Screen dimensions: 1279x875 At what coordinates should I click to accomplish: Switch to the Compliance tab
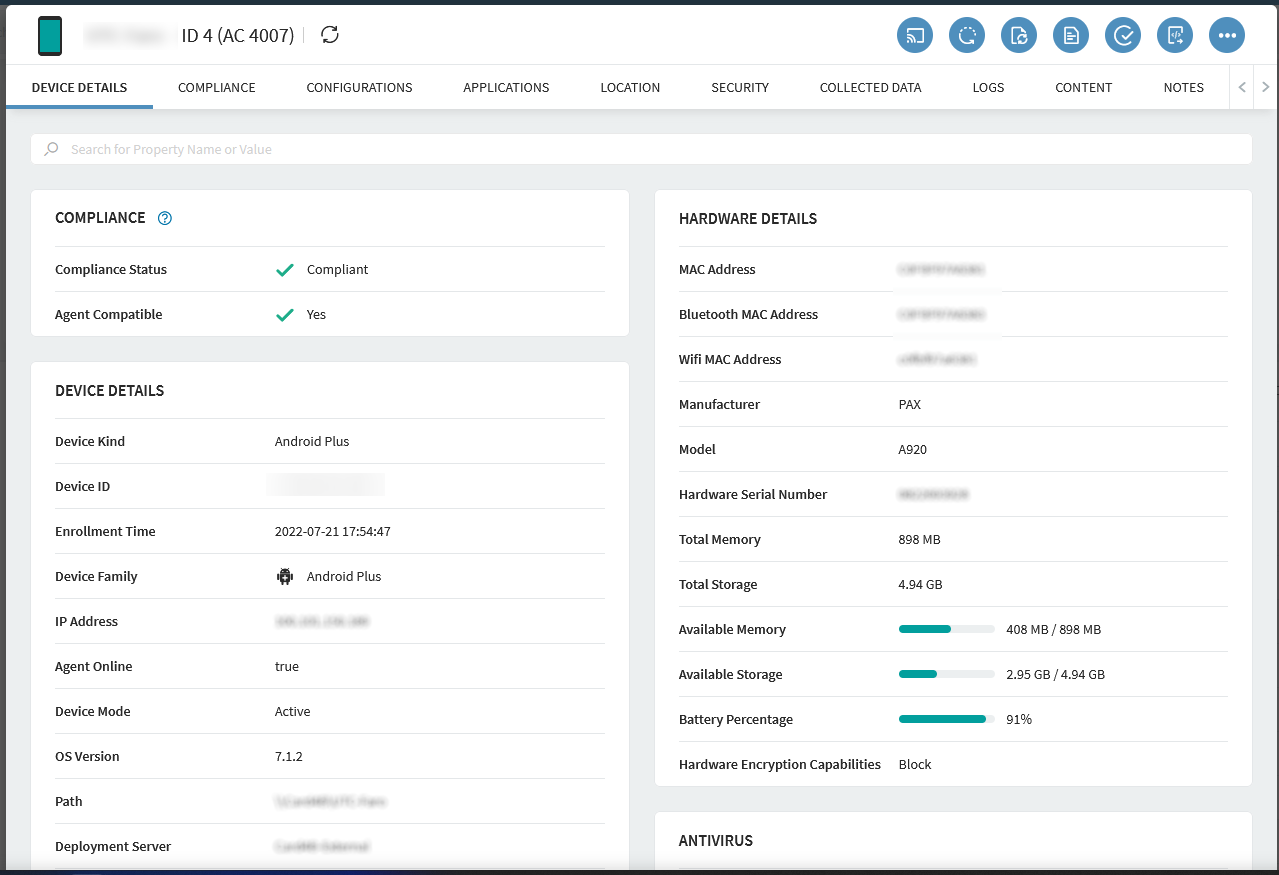click(217, 88)
